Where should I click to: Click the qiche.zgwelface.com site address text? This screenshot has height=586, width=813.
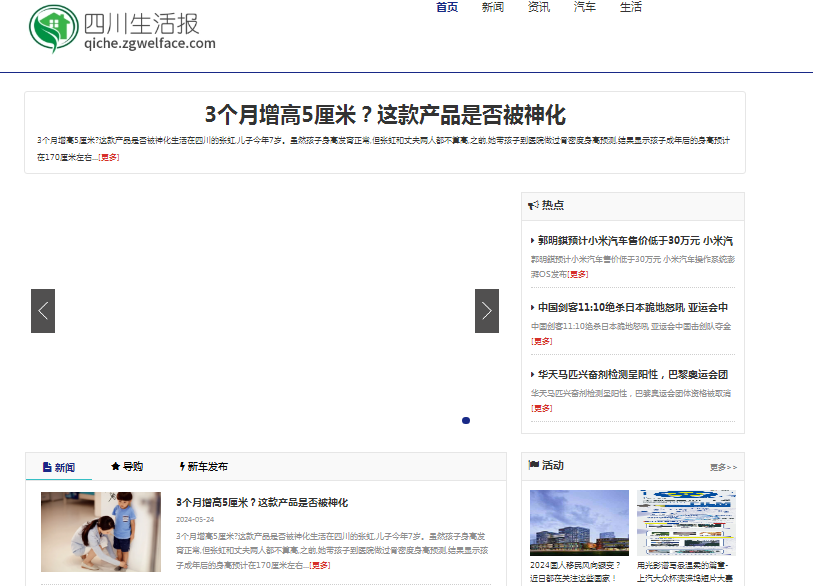[x=150, y=44]
